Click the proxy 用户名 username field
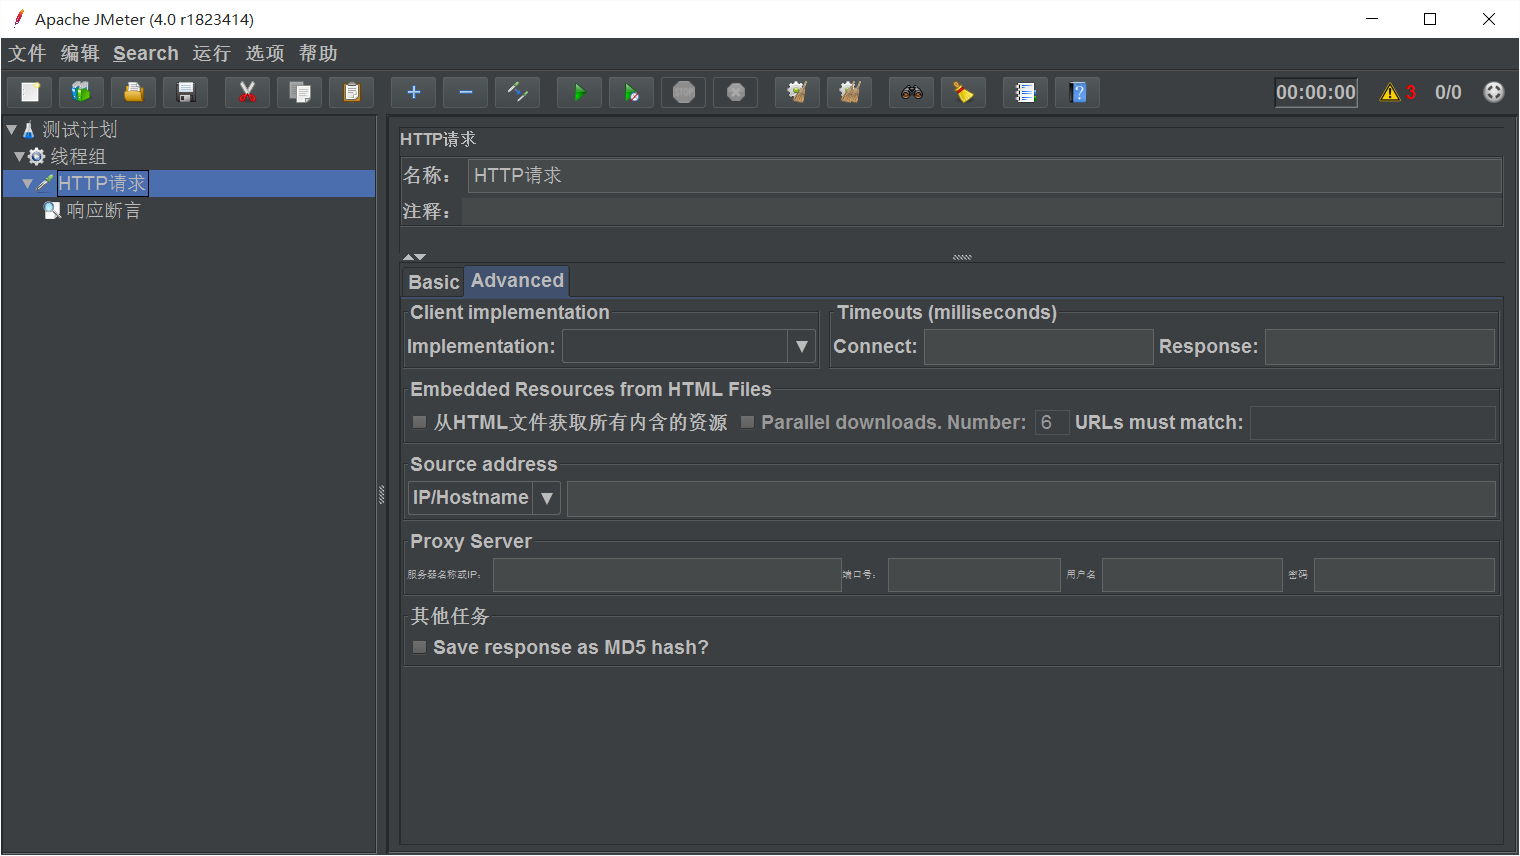 pos(1192,575)
